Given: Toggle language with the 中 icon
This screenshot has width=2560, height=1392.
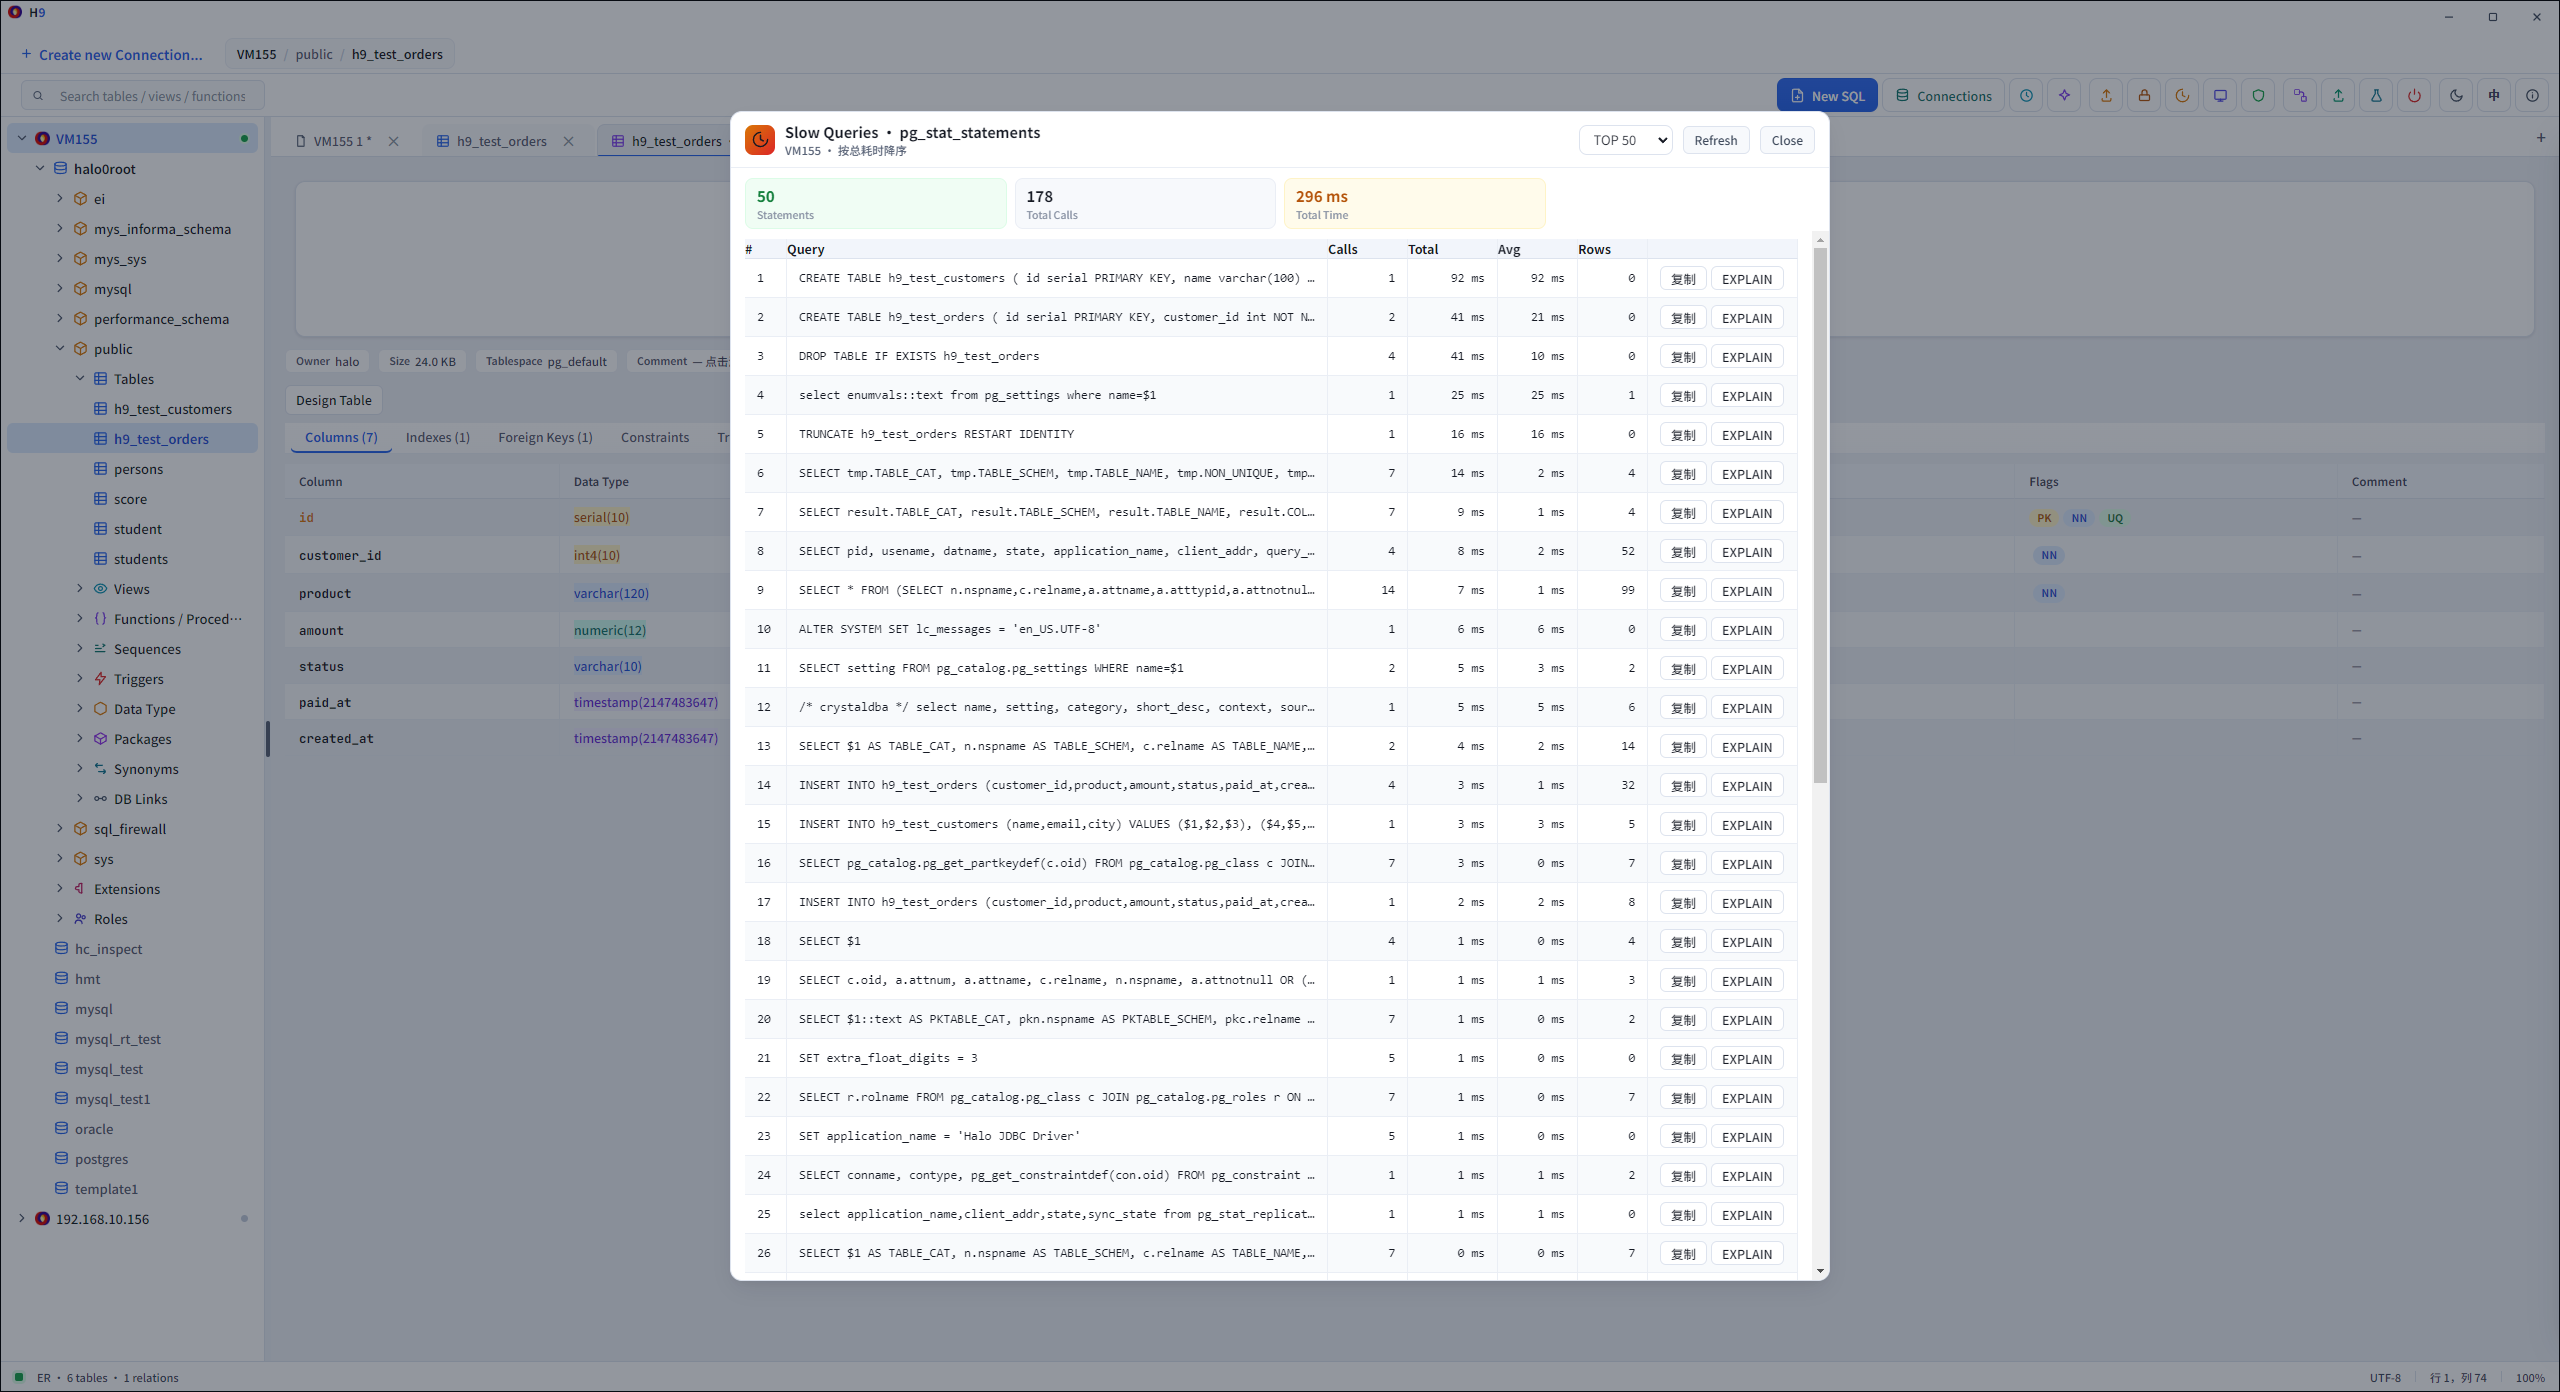Looking at the screenshot, I should [2494, 96].
